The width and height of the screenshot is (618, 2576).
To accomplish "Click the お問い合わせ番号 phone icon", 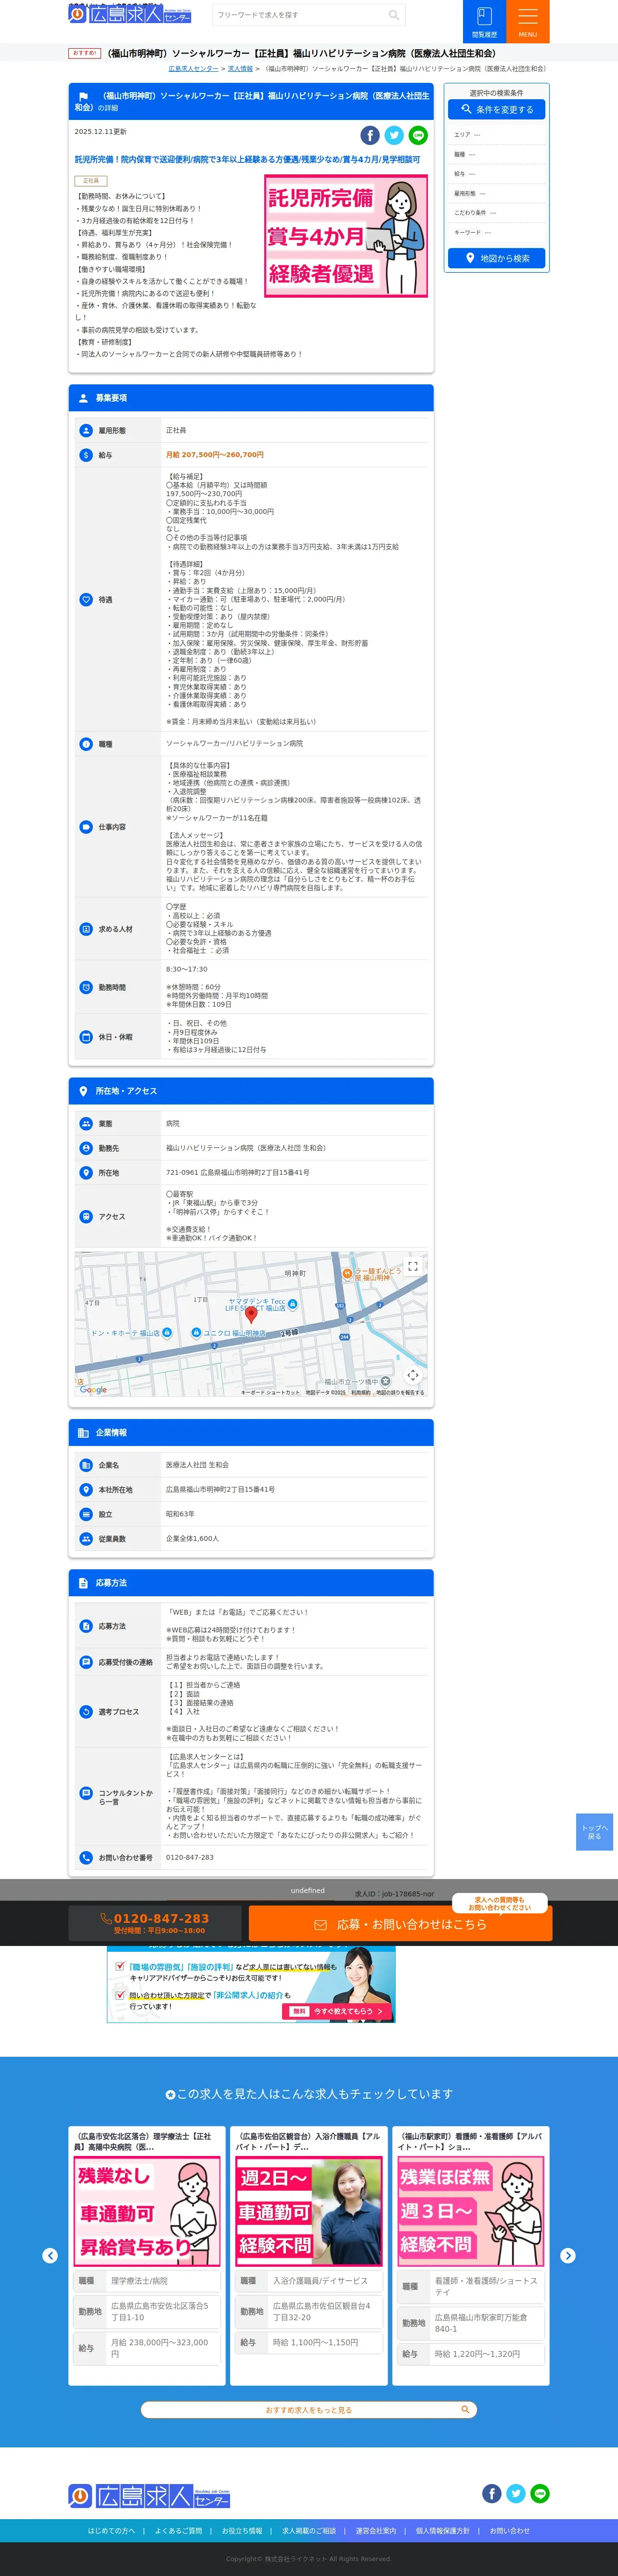I will pyautogui.click(x=86, y=1858).
